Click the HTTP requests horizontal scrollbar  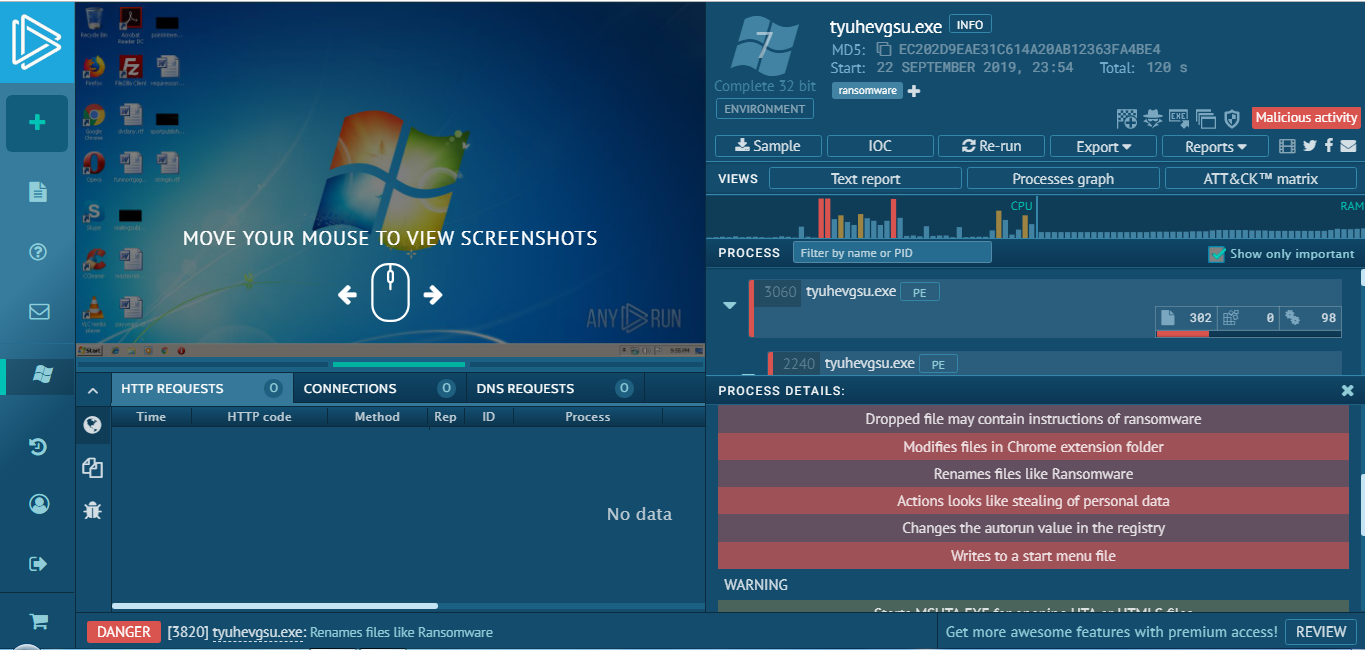[275, 606]
